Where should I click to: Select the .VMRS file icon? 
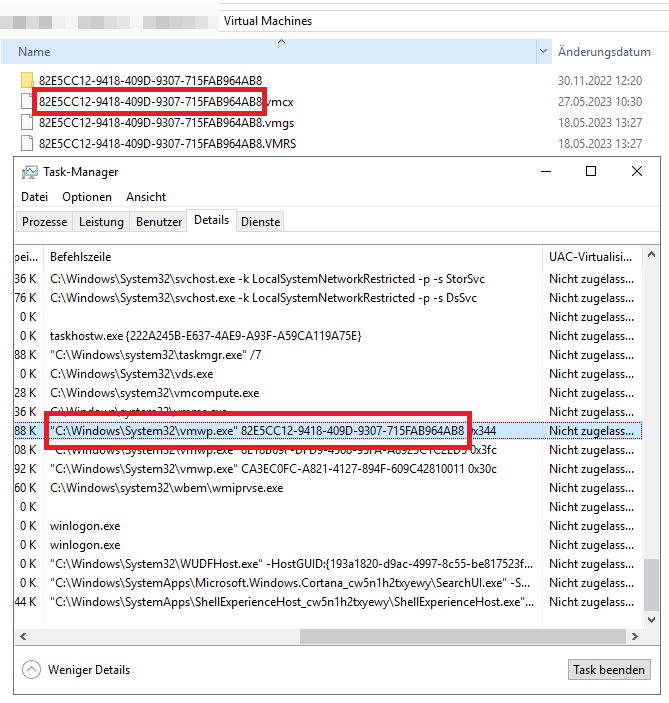coord(27,143)
